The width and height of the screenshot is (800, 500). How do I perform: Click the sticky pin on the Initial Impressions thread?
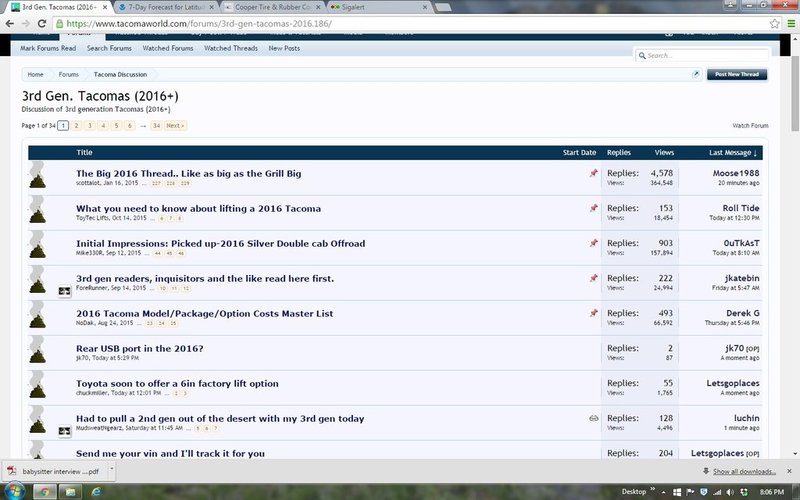(x=593, y=243)
